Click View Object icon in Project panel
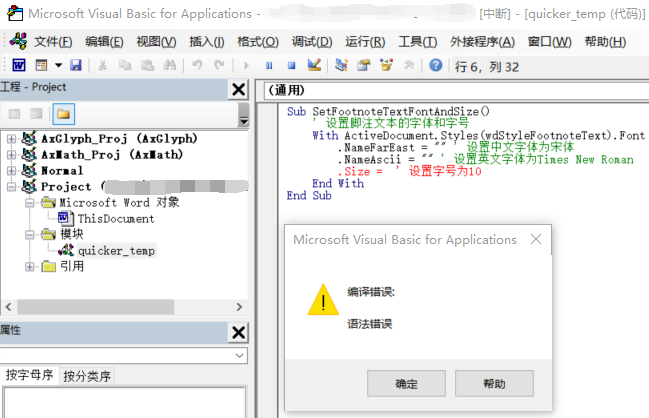The height and width of the screenshot is (418, 649). click(36, 114)
